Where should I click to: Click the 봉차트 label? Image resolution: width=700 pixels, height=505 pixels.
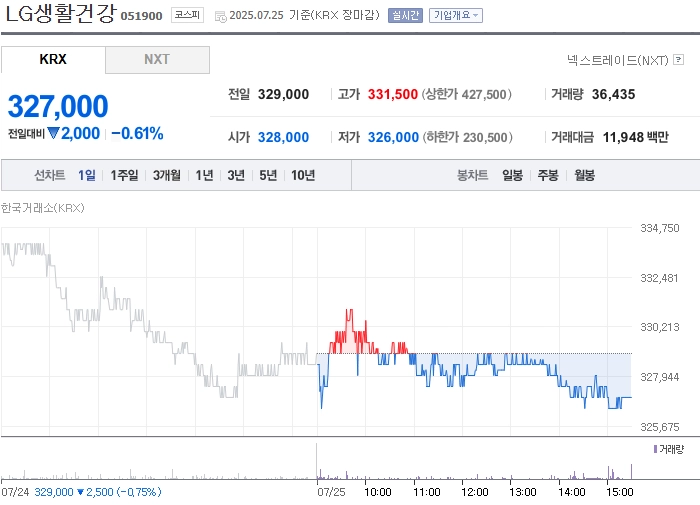(x=472, y=175)
